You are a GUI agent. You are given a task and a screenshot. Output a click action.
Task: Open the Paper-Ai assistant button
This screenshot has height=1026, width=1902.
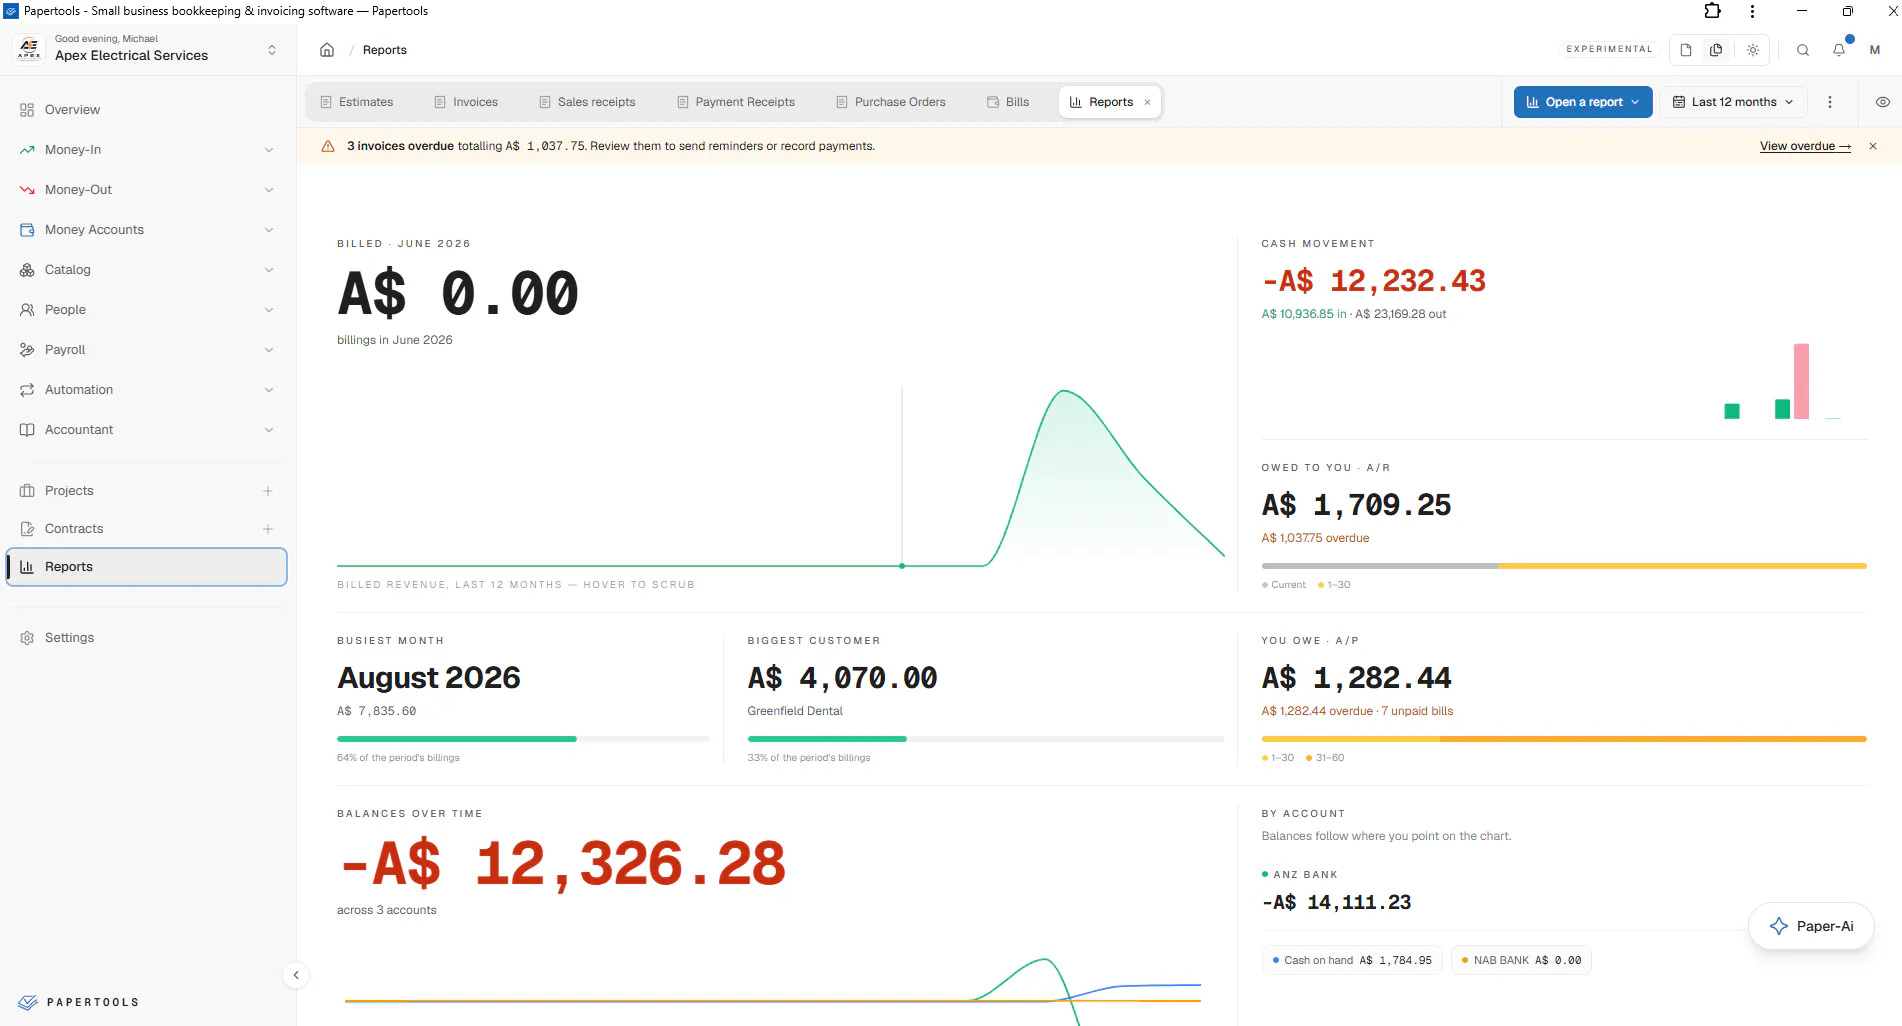(x=1811, y=926)
